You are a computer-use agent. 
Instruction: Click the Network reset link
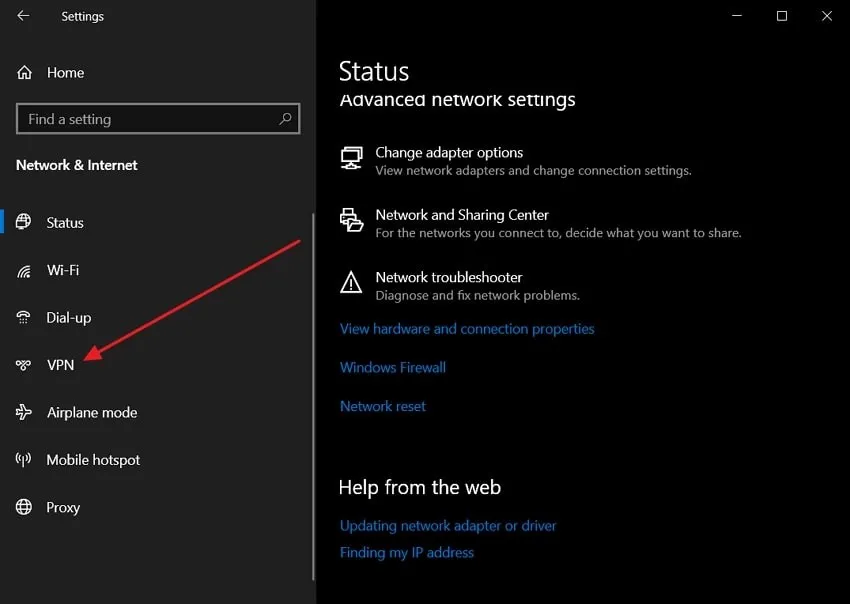(383, 406)
